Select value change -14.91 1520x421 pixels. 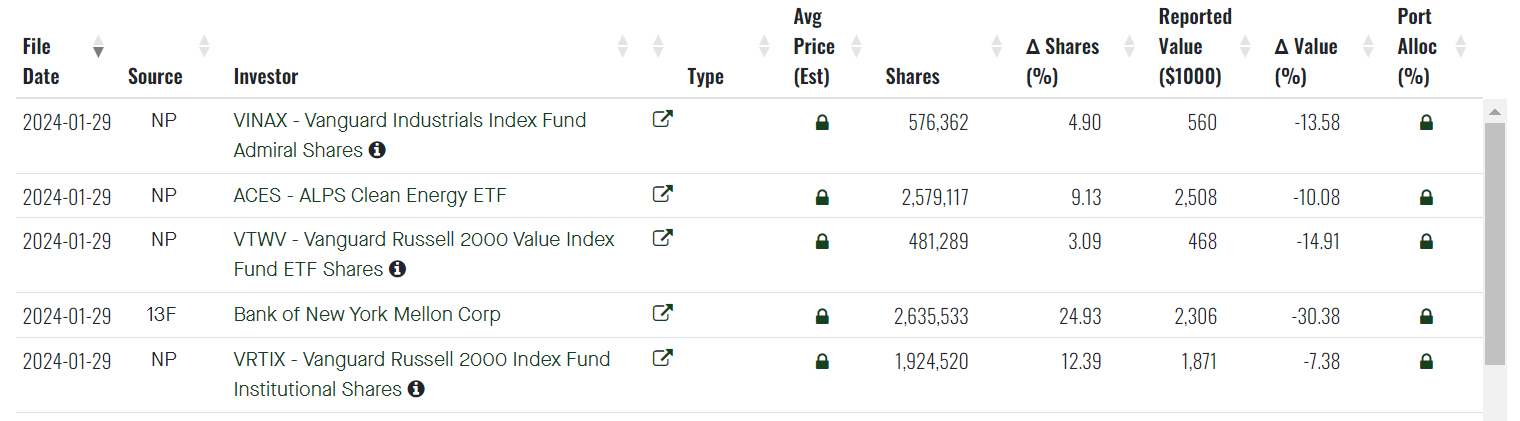(1316, 241)
